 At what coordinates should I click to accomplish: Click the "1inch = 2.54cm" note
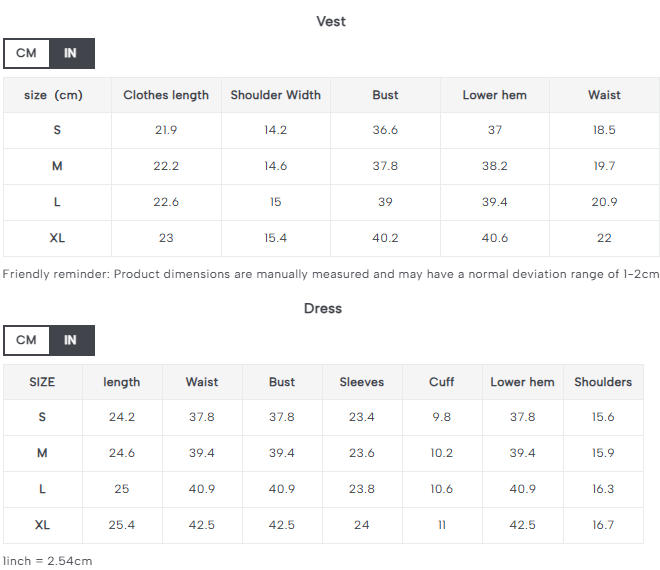pyautogui.click(x=48, y=561)
